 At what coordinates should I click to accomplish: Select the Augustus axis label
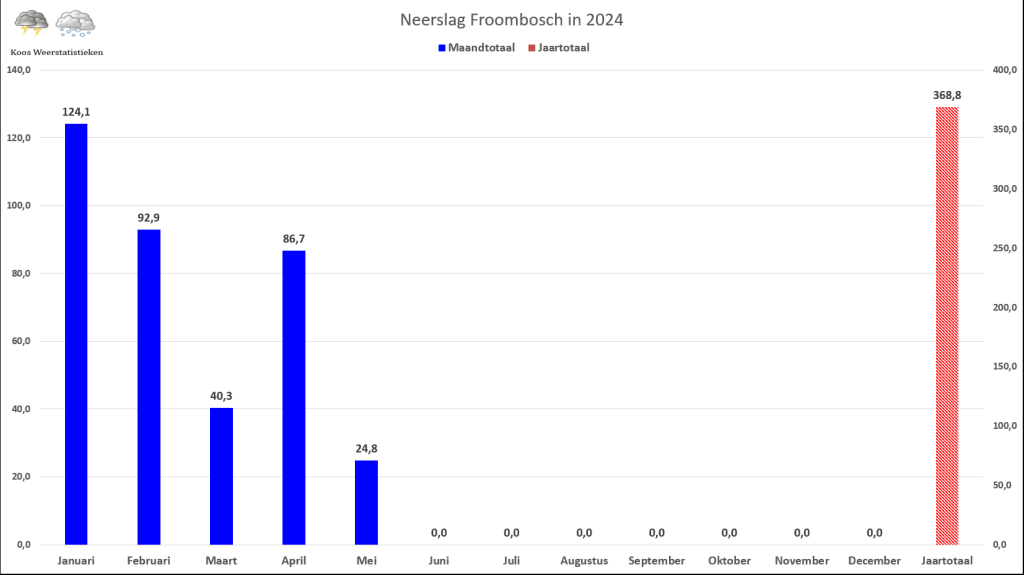click(x=584, y=561)
